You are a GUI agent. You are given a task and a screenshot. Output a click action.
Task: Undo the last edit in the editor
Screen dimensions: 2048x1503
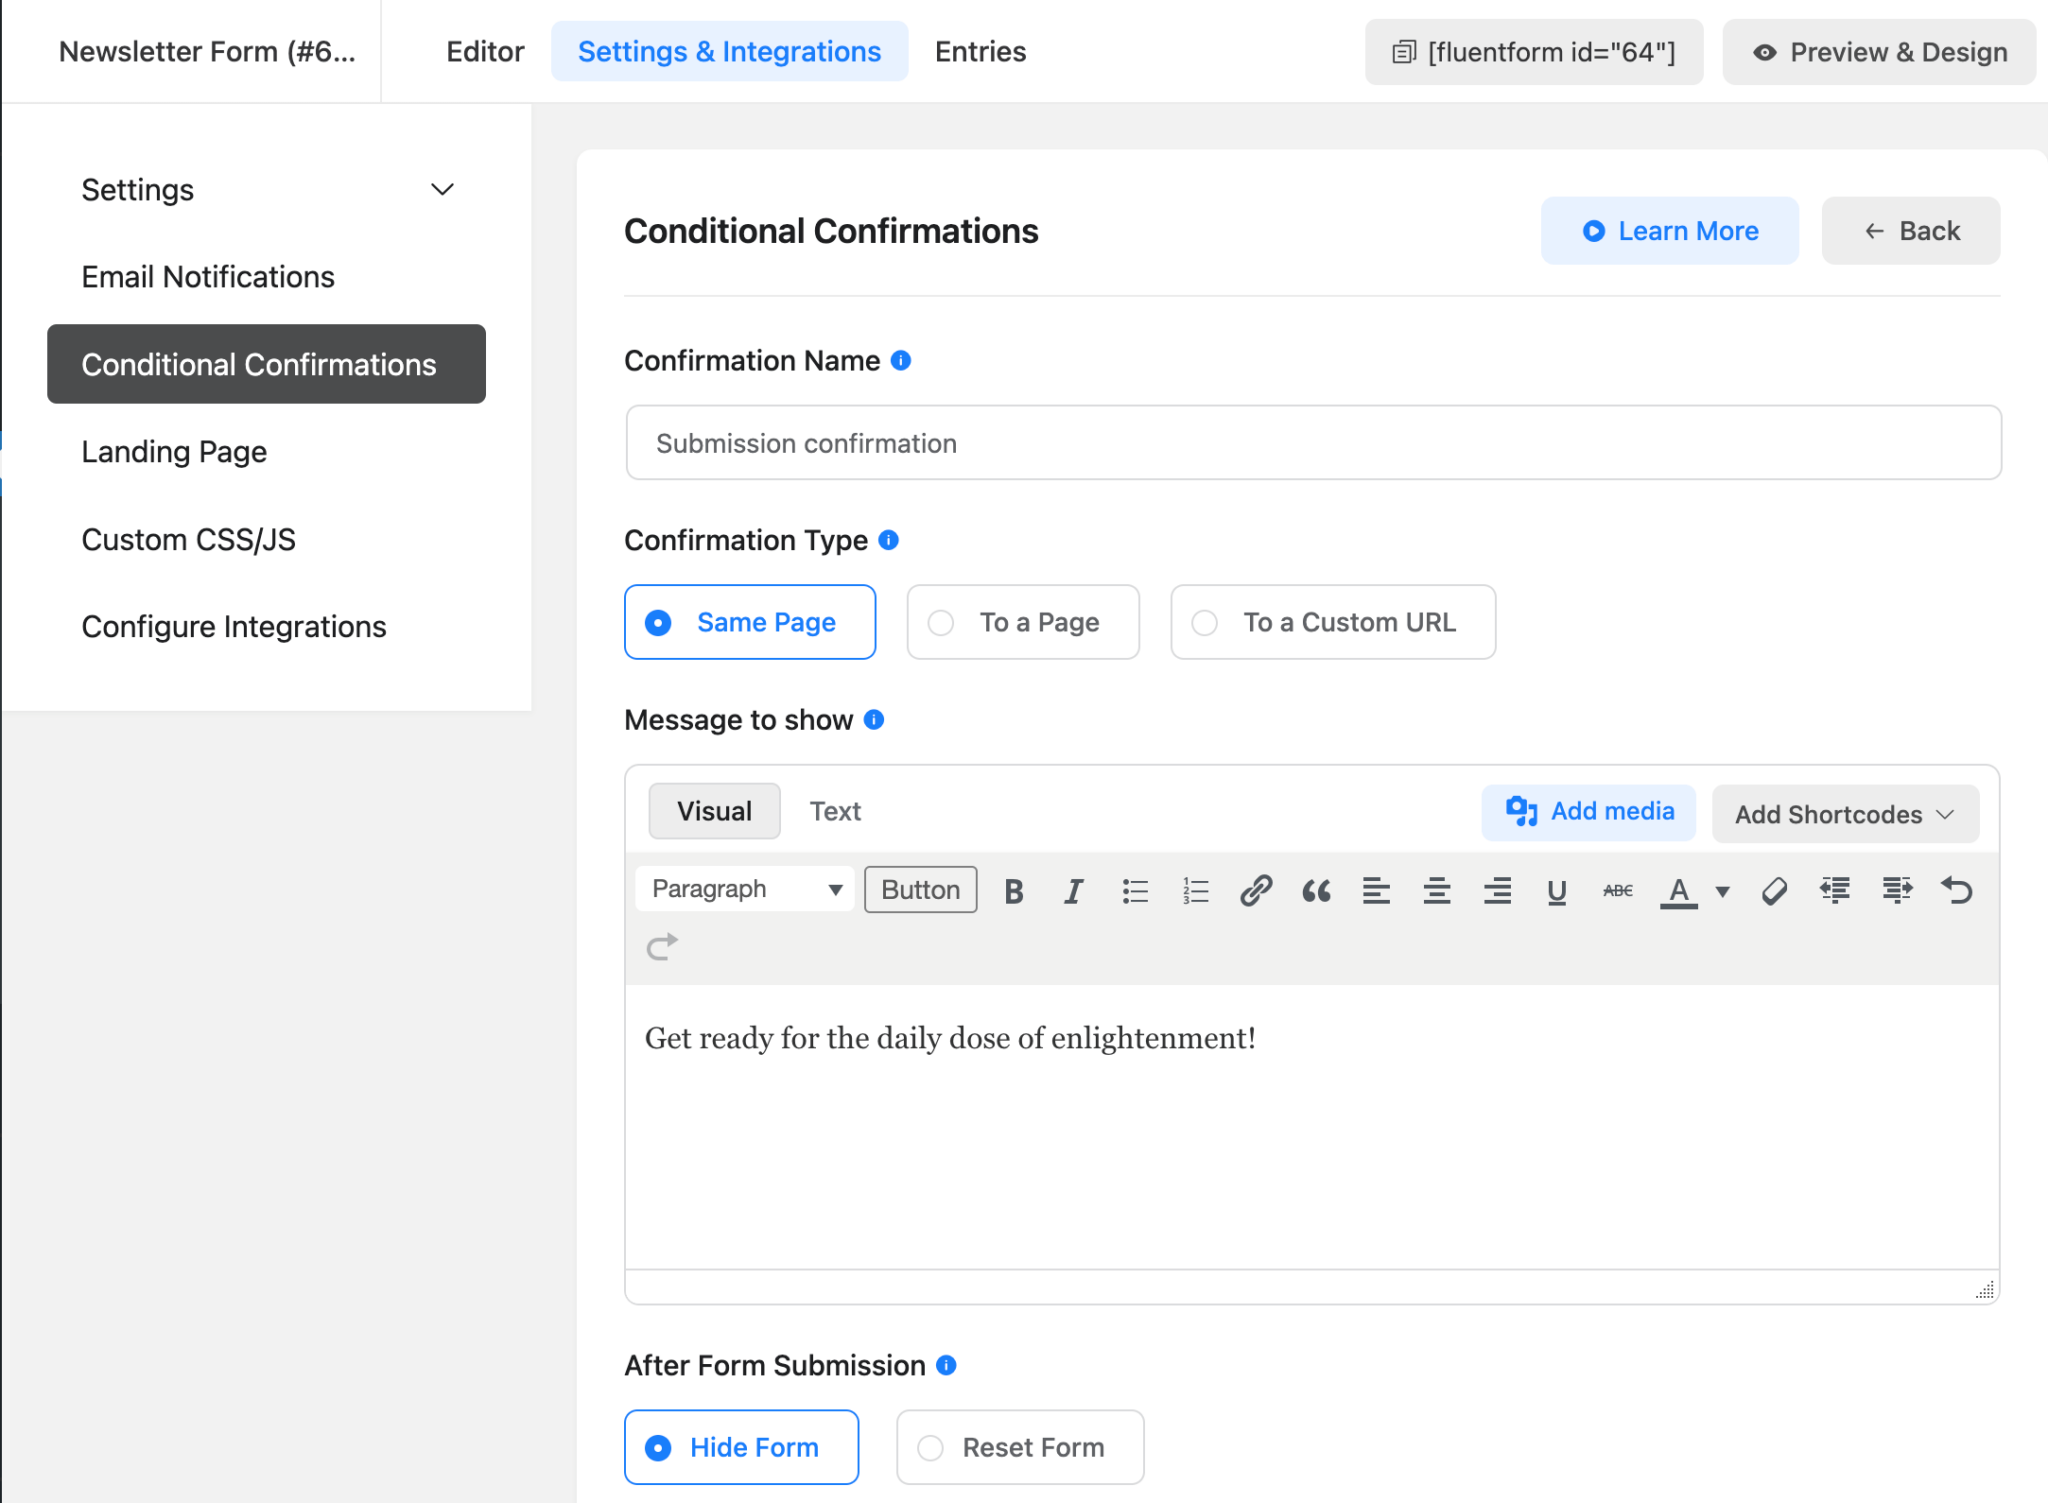(1957, 889)
